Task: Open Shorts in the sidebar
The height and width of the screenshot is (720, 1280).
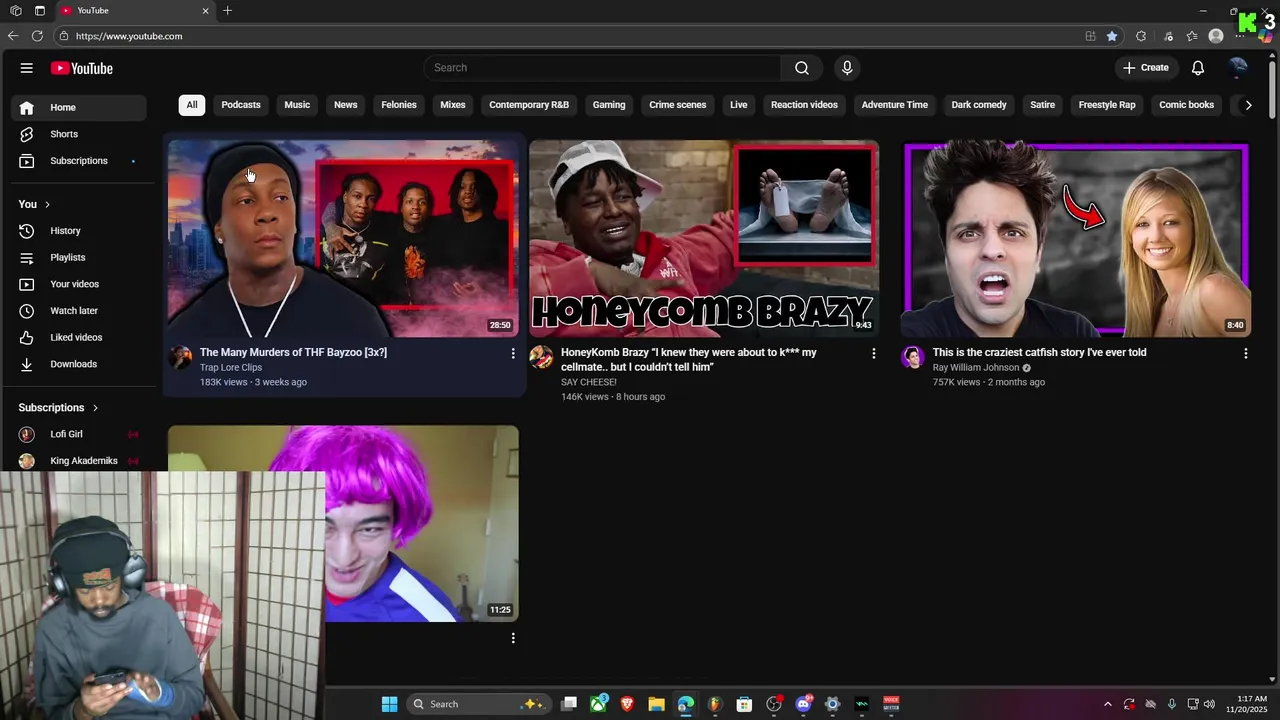Action: [79, 134]
